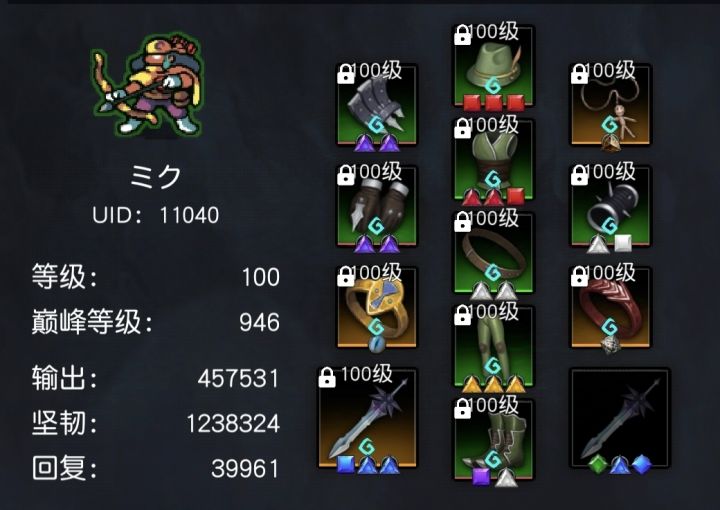Select the voodoo doll amulet slot
Viewport: 720px width, 510px height.
pos(610,105)
